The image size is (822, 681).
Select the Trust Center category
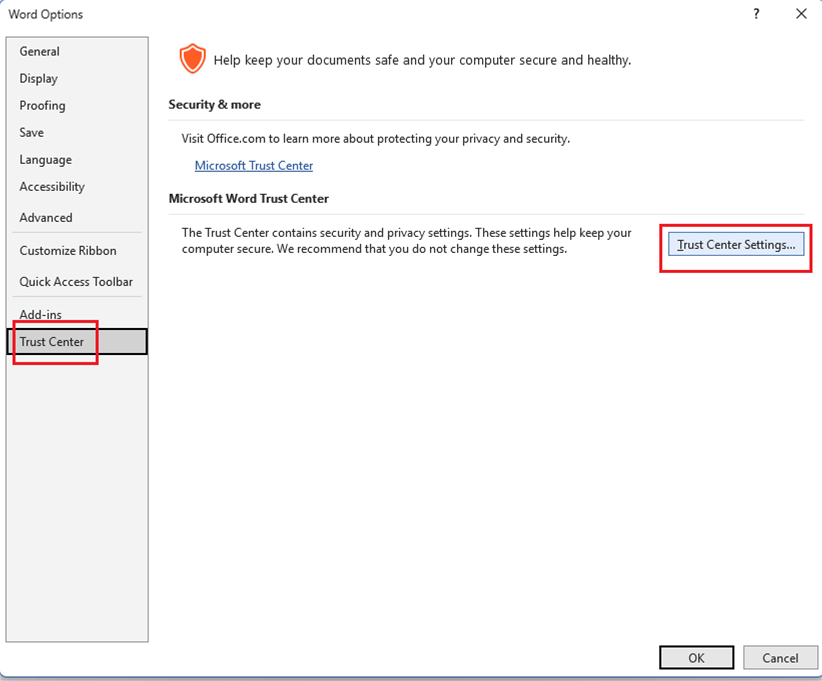click(x=52, y=341)
